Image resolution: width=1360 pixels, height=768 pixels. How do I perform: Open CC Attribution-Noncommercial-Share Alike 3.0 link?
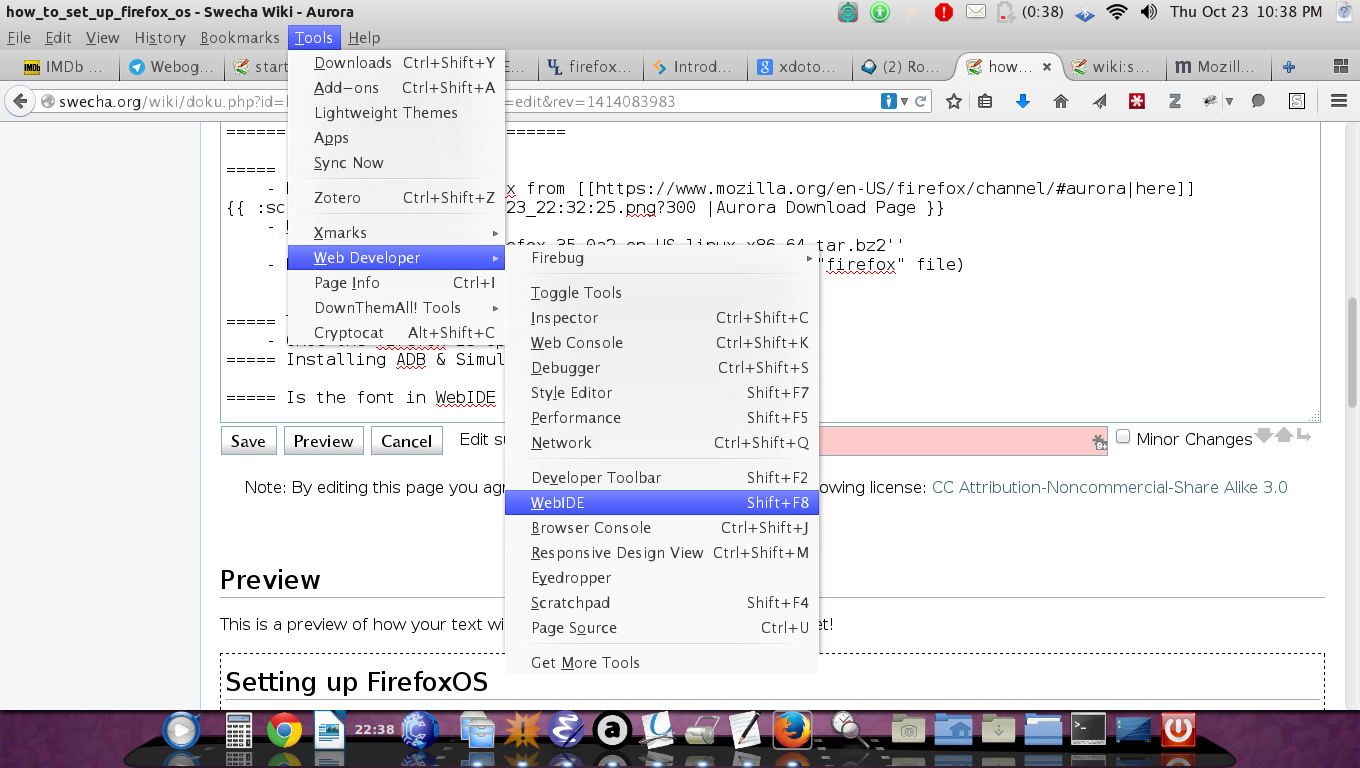(x=1110, y=487)
